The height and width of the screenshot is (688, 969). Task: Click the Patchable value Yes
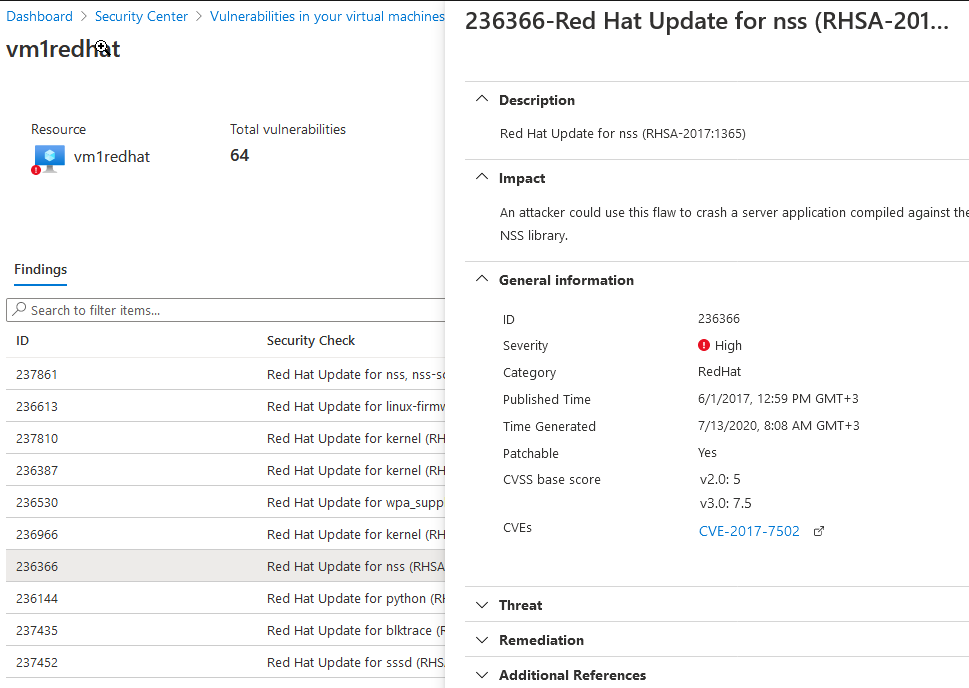point(708,452)
